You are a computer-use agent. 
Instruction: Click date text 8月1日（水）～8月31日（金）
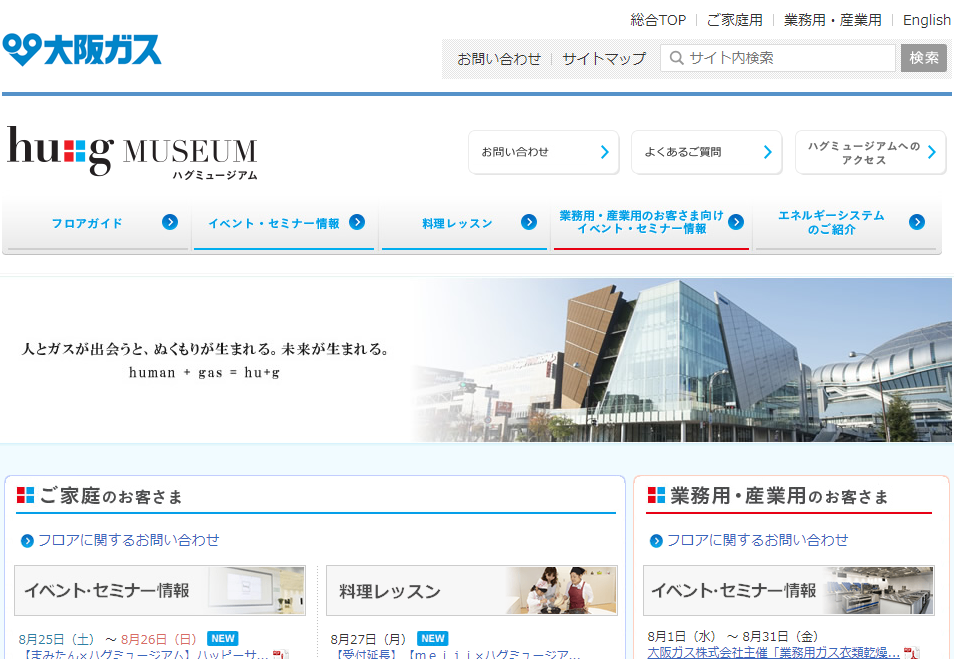point(733,636)
